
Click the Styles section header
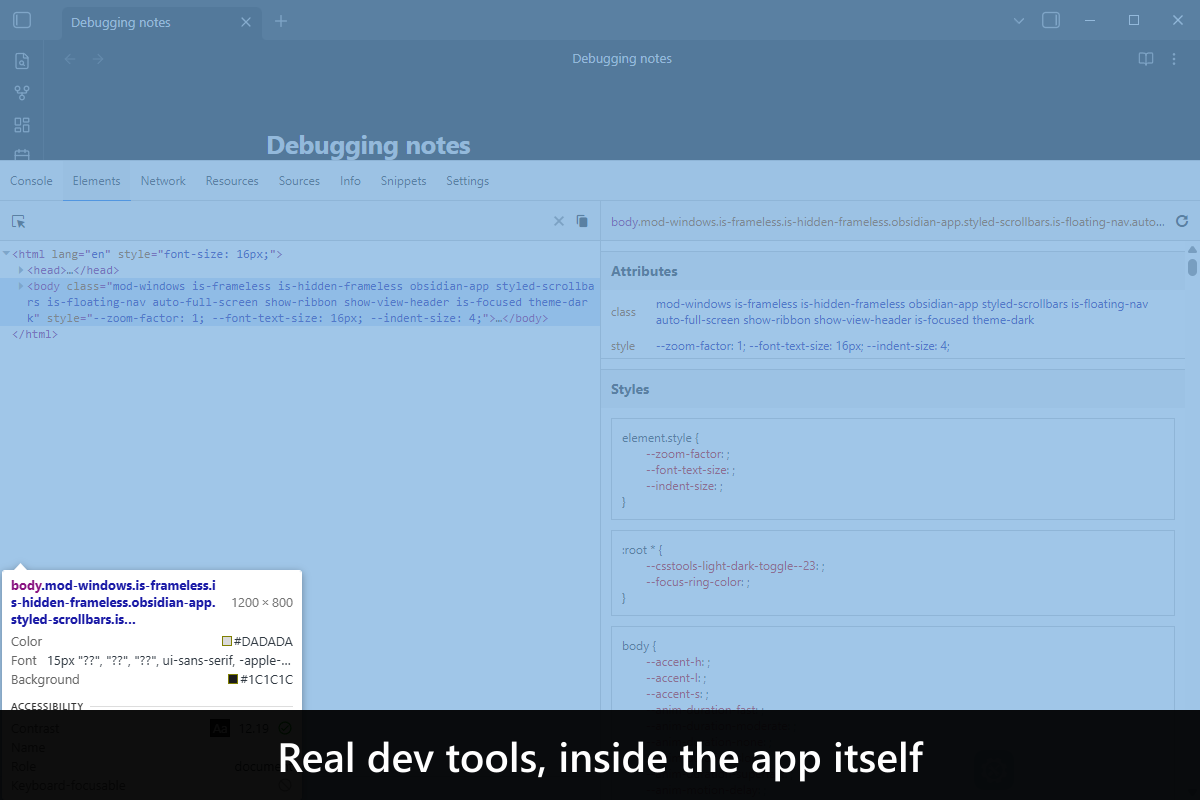coord(892,389)
